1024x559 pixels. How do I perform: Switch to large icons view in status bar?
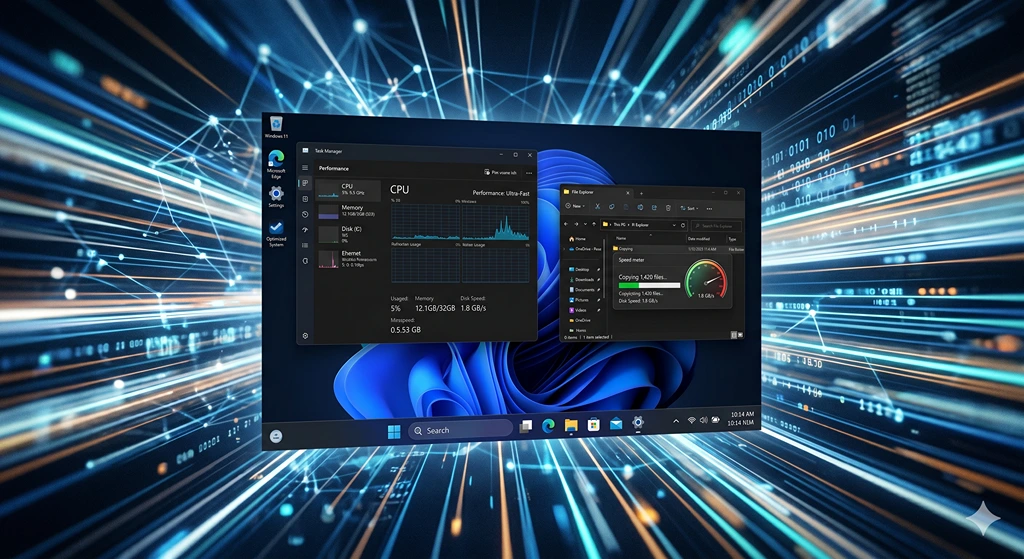point(740,335)
